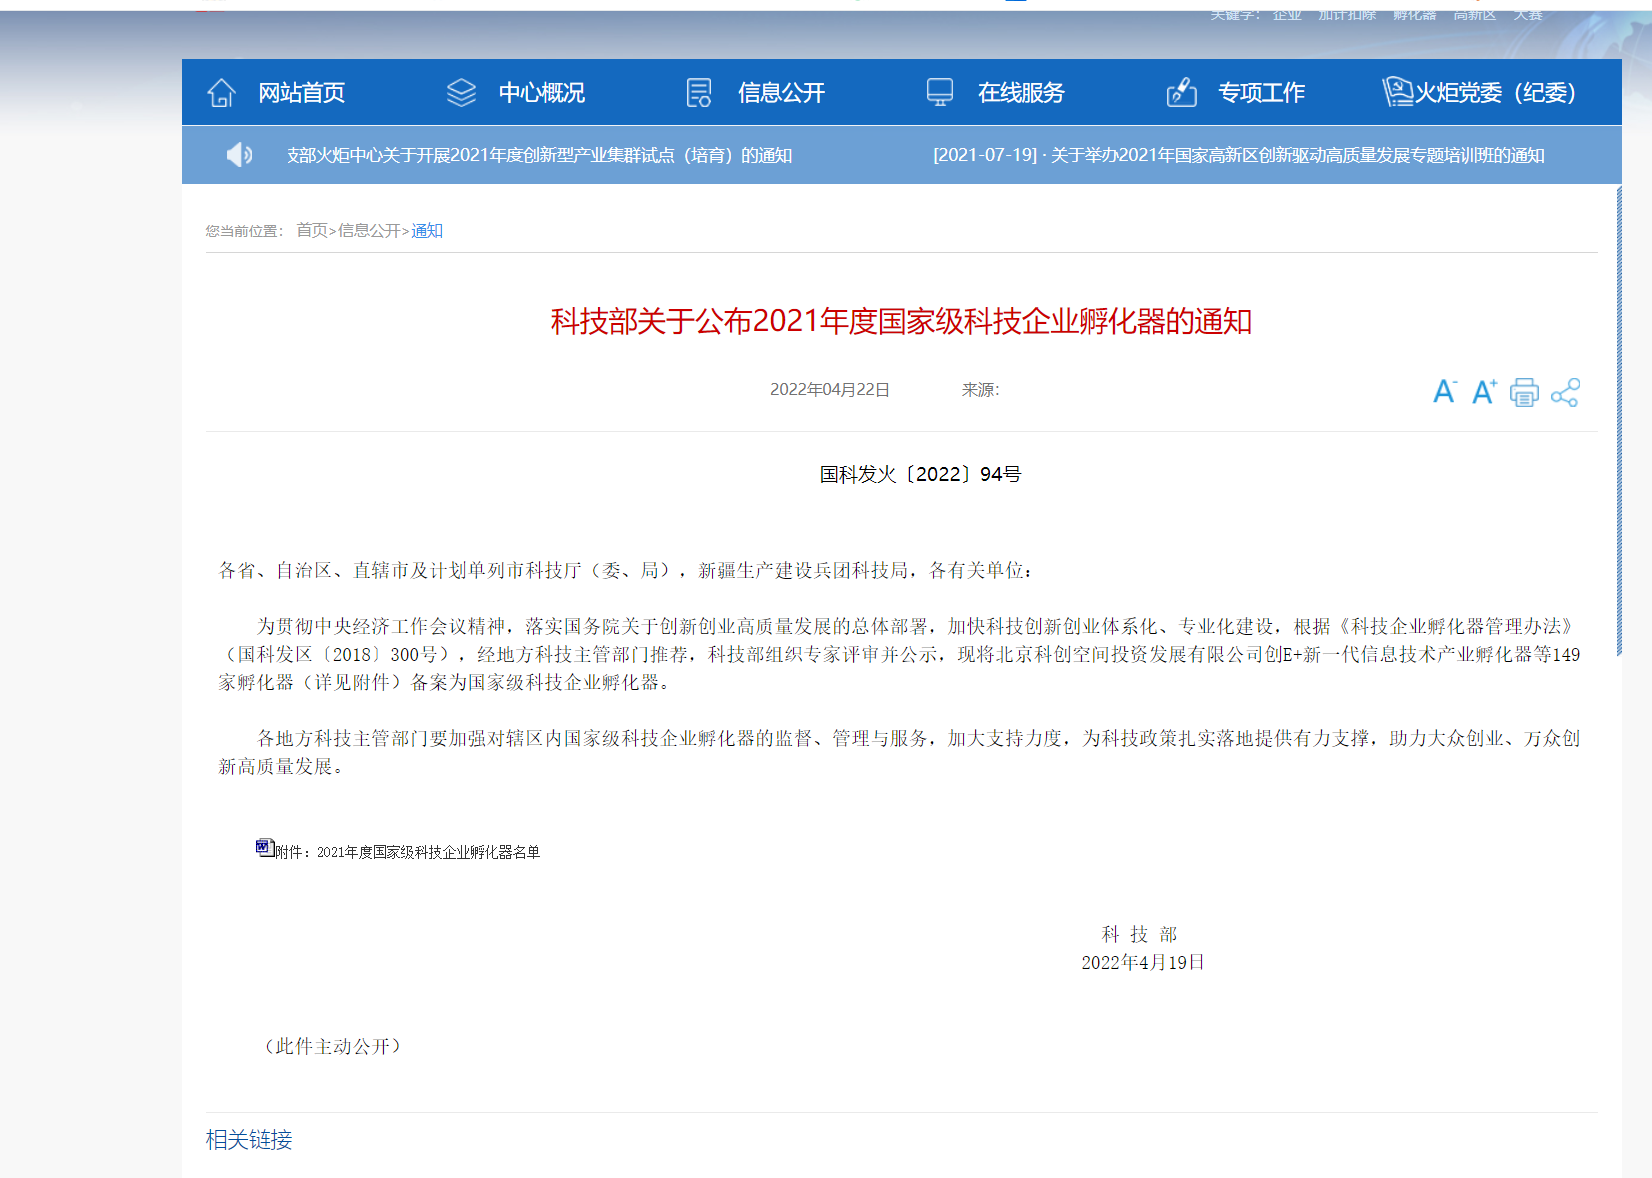Click the document icon beside 信息公开

pyautogui.click(x=698, y=91)
